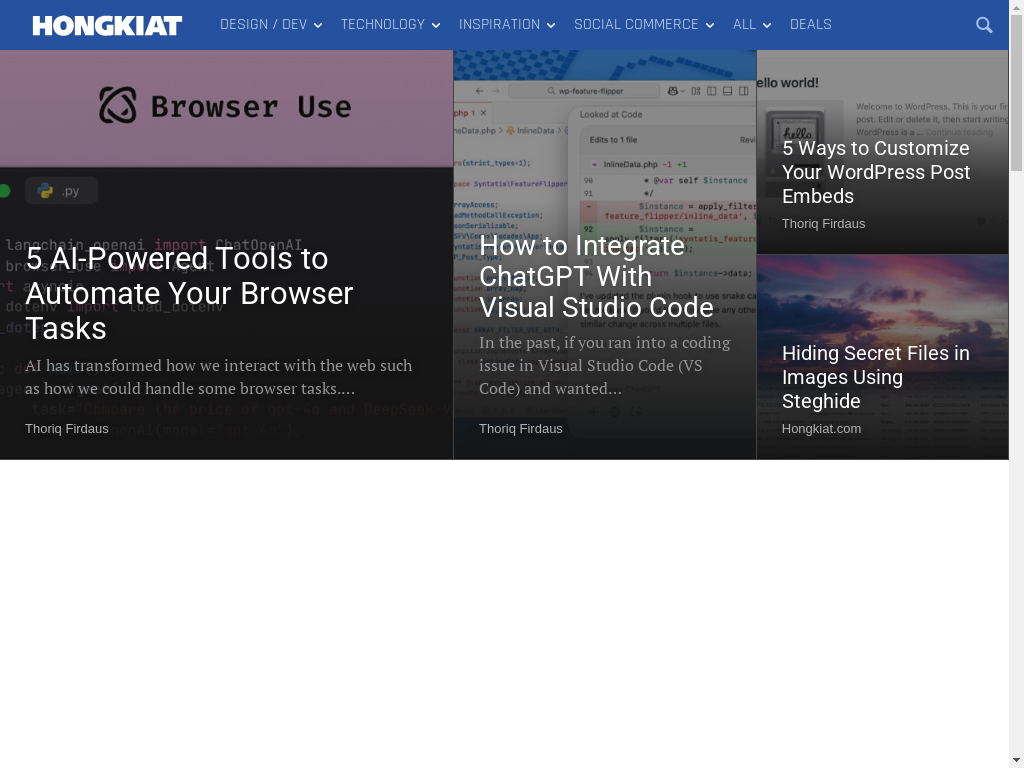
Task: Open the Design / Dev menu
Action: tap(263, 24)
